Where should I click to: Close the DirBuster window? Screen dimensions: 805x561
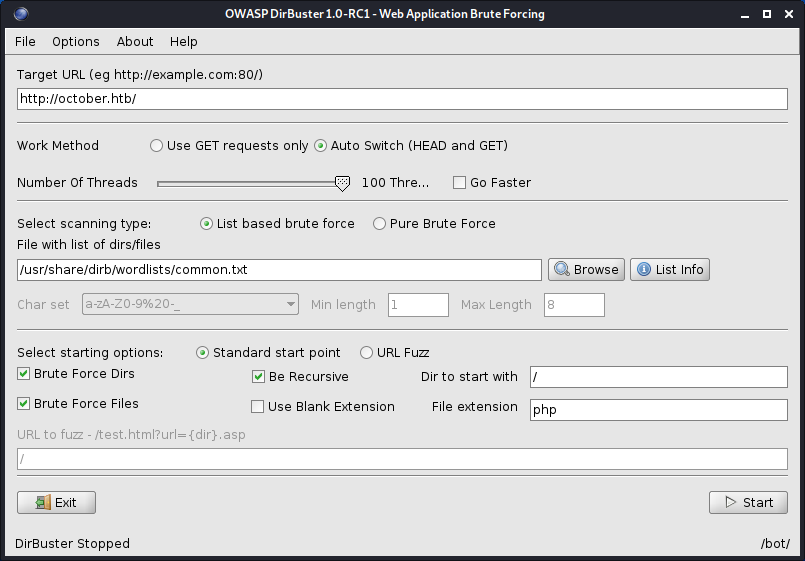pos(789,14)
